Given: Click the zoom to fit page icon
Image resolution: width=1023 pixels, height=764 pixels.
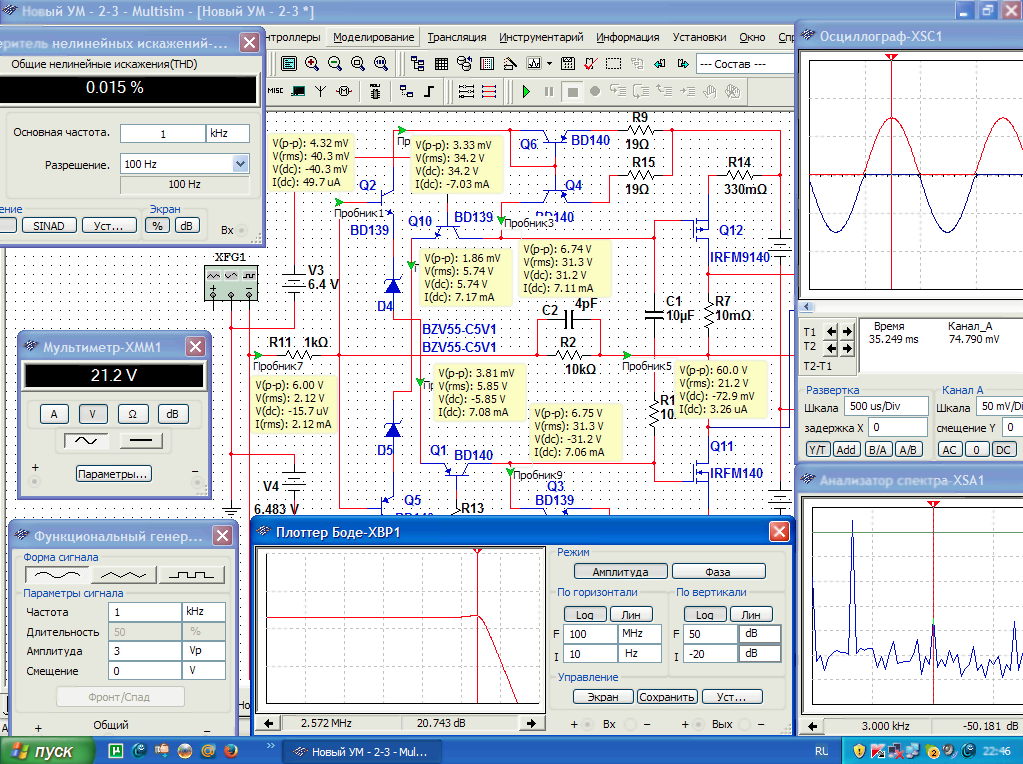Looking at the screenshot, I should tap(381, 63).
